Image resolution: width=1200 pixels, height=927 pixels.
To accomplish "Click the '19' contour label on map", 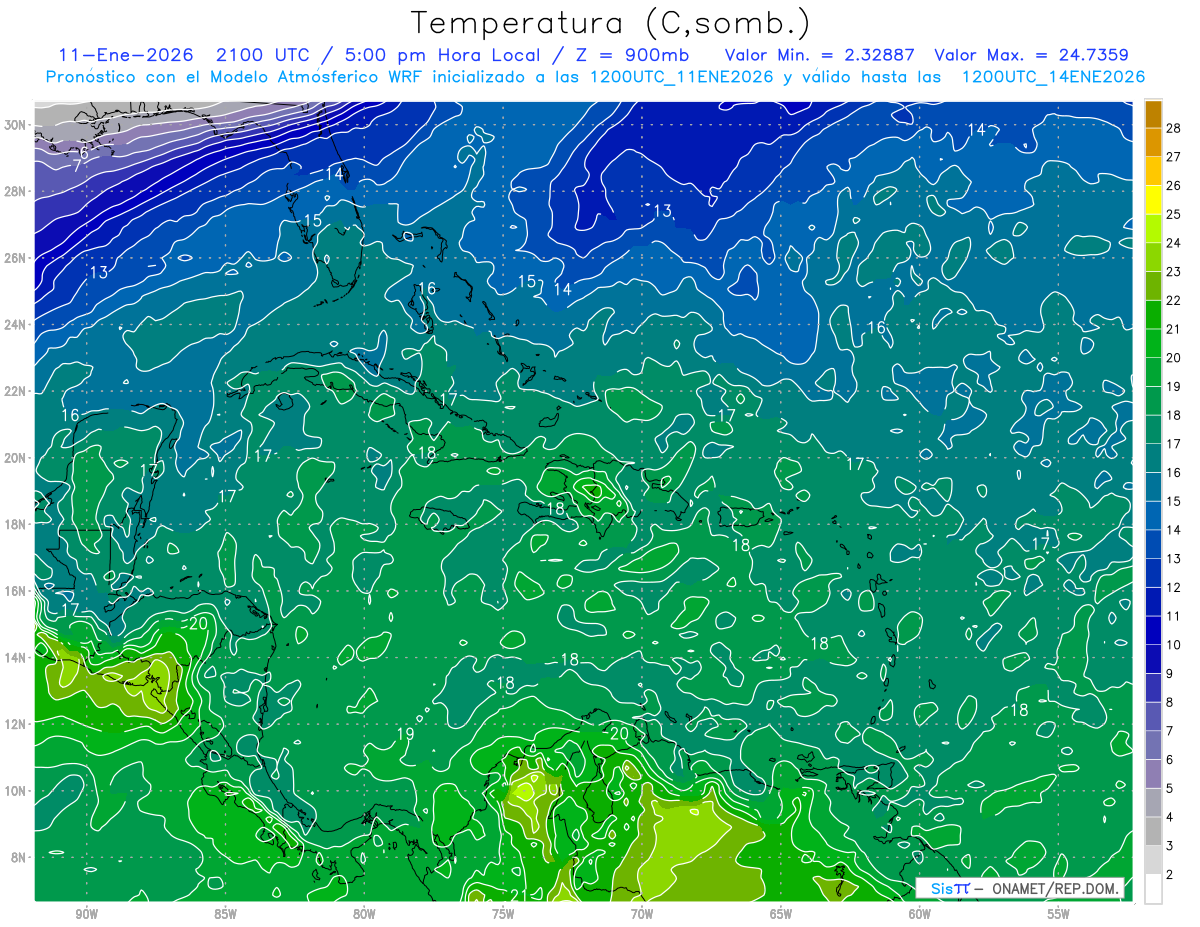I will click(405, 734).
